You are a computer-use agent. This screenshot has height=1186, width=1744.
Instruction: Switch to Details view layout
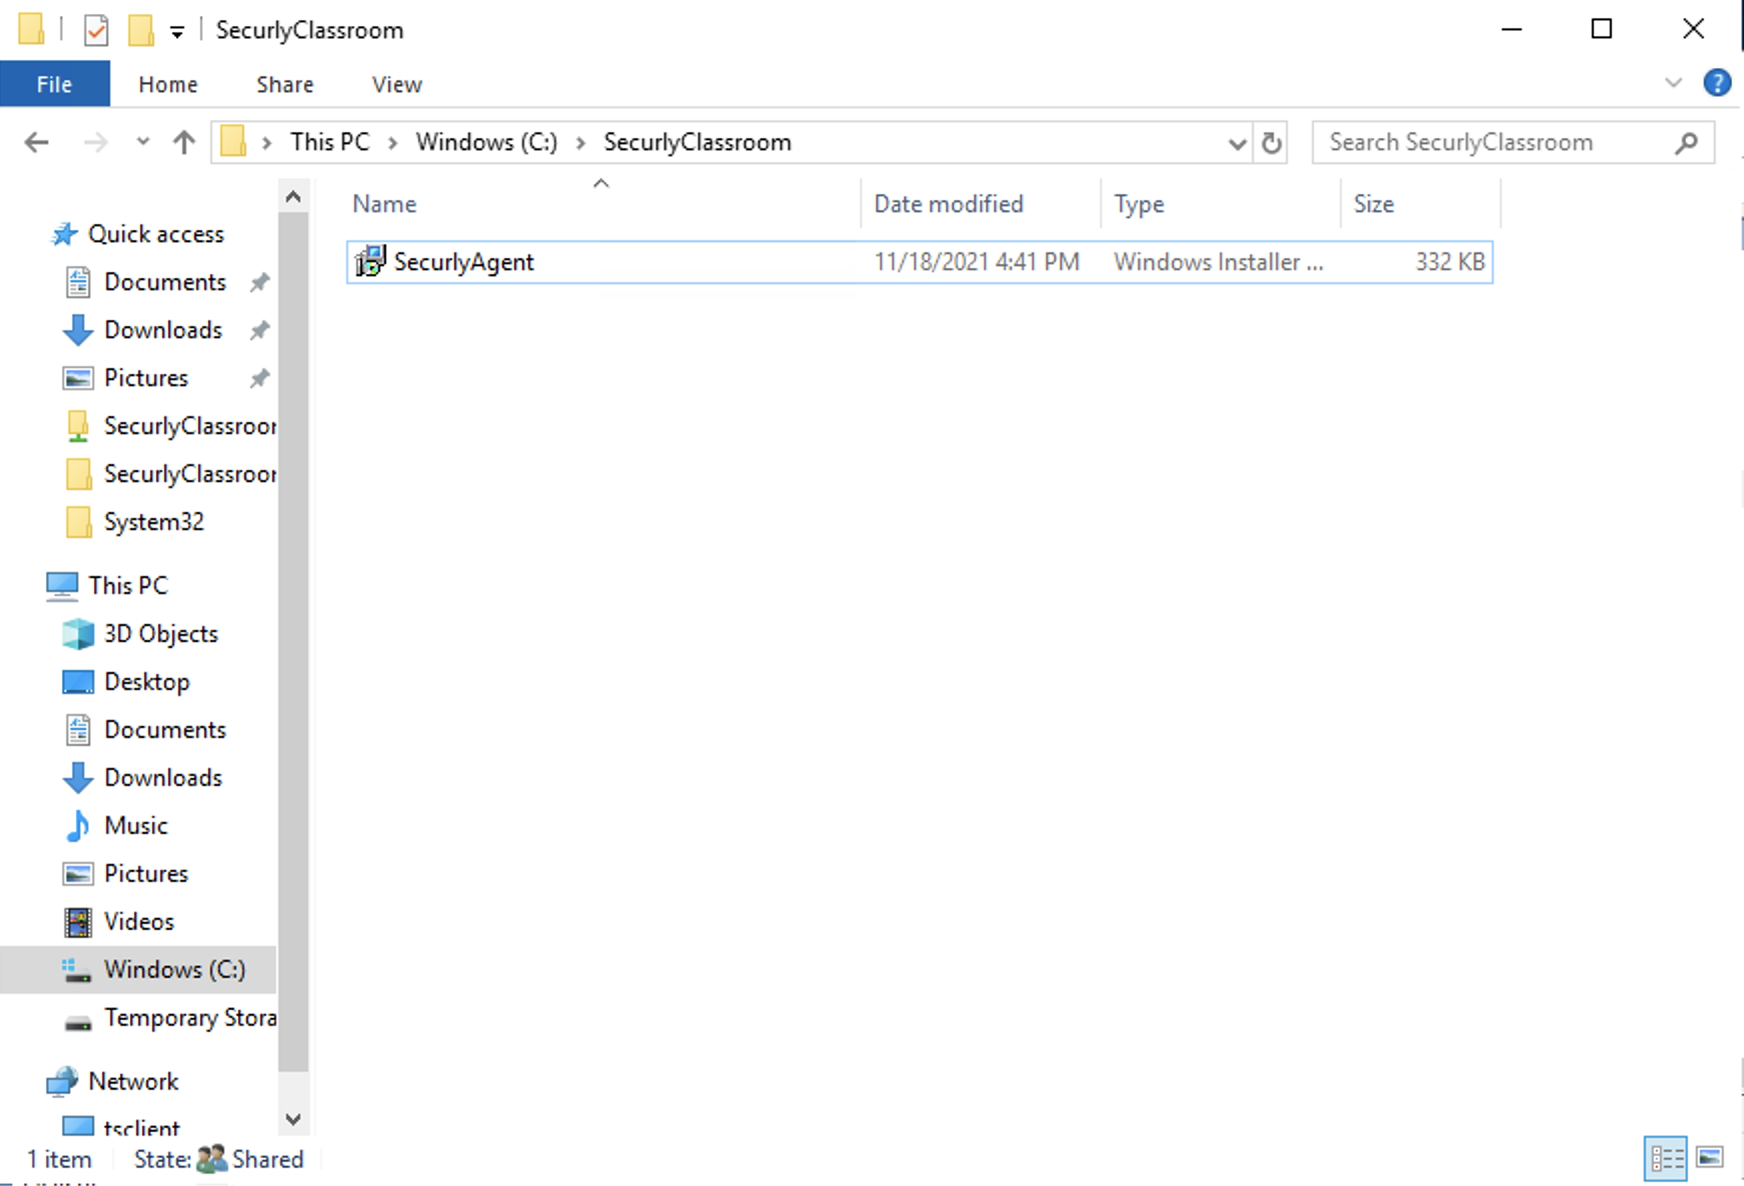1666,1158
